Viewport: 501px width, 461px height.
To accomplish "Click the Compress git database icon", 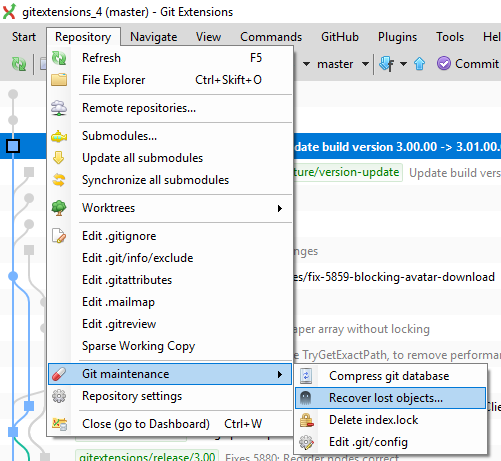I will click(x=306, y=376).
